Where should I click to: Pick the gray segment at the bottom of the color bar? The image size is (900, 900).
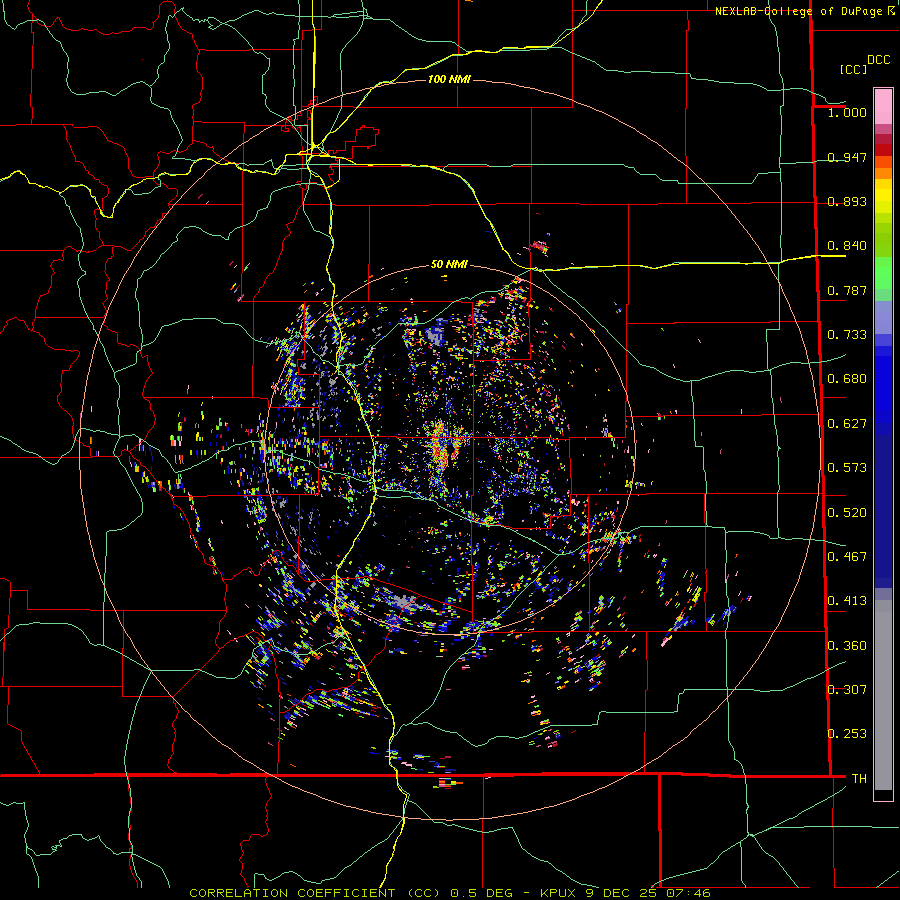point(883,695)
